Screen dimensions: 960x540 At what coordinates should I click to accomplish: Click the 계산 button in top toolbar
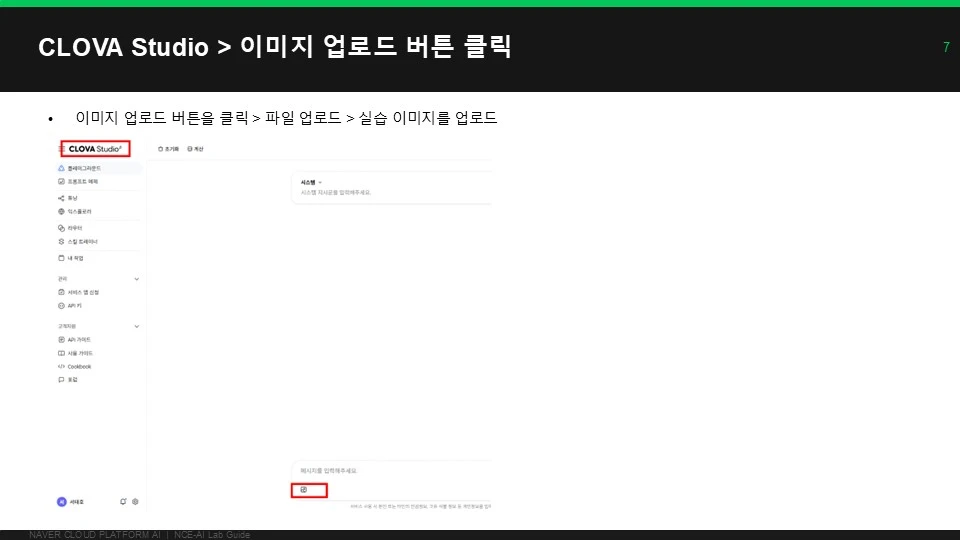195,149
